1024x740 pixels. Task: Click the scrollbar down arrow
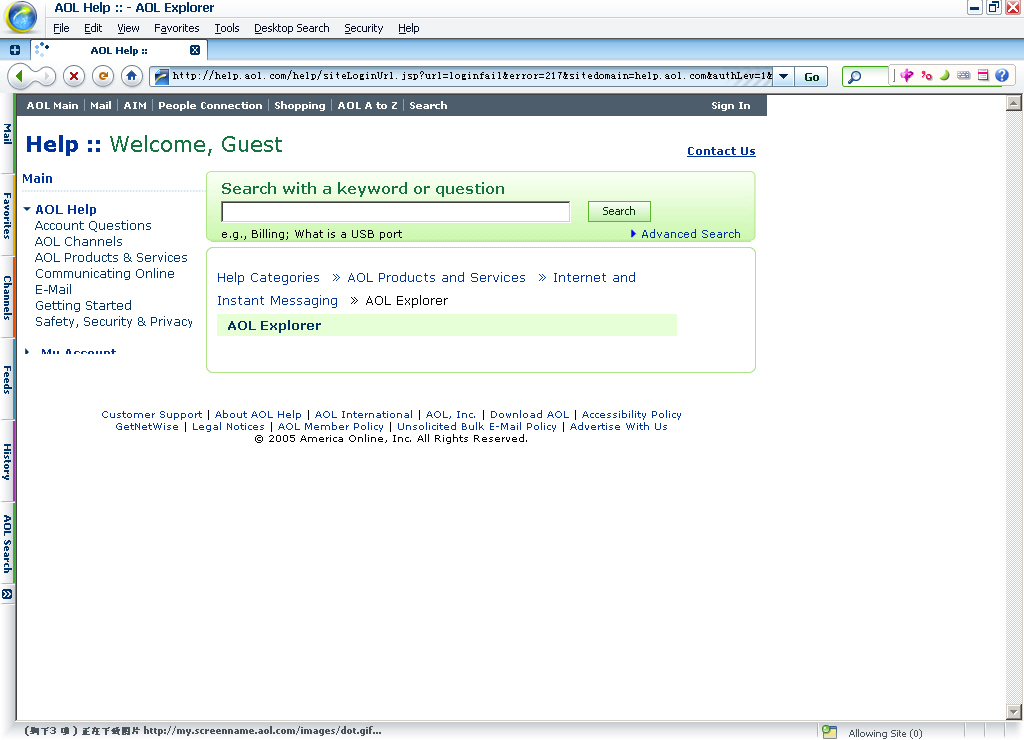tap(1014, 712)
